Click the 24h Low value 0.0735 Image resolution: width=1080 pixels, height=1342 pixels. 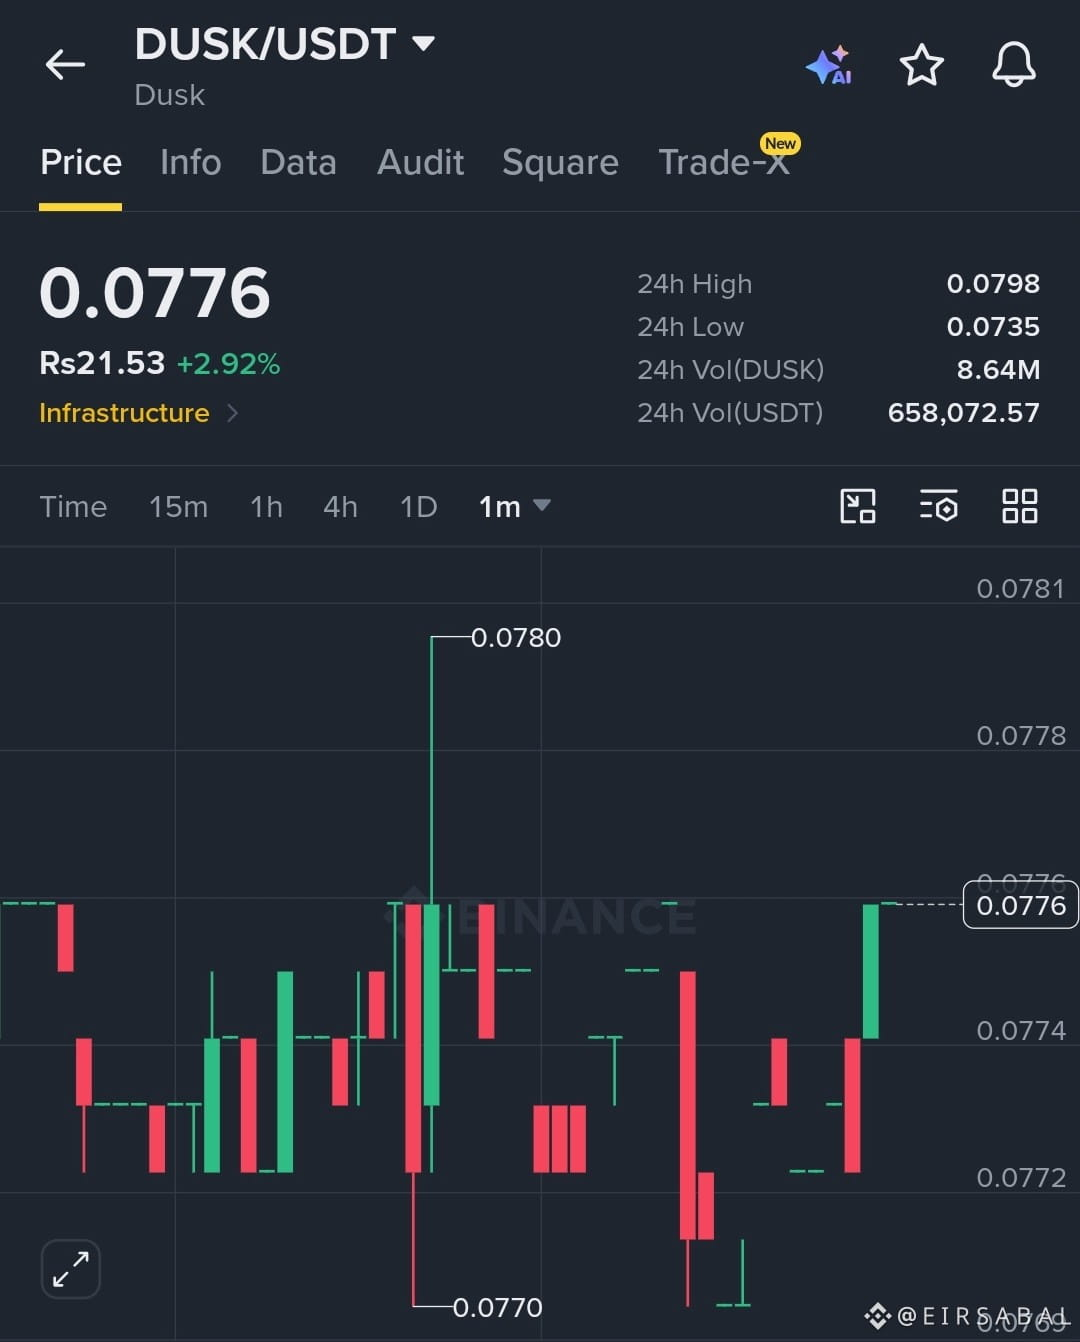coord(993,327)
